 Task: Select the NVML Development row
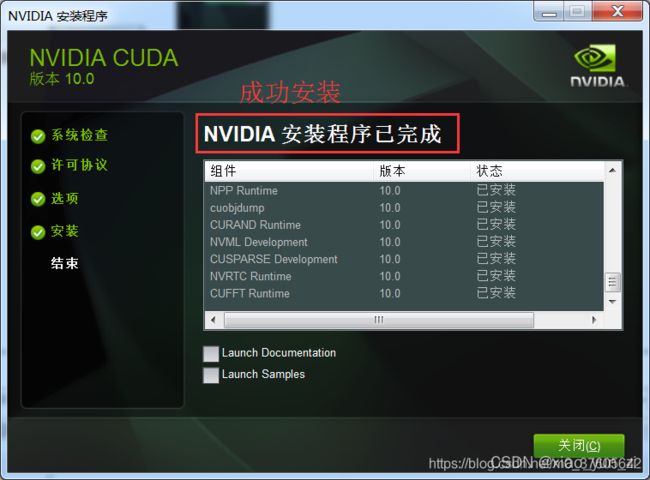(x=404, y=242)
